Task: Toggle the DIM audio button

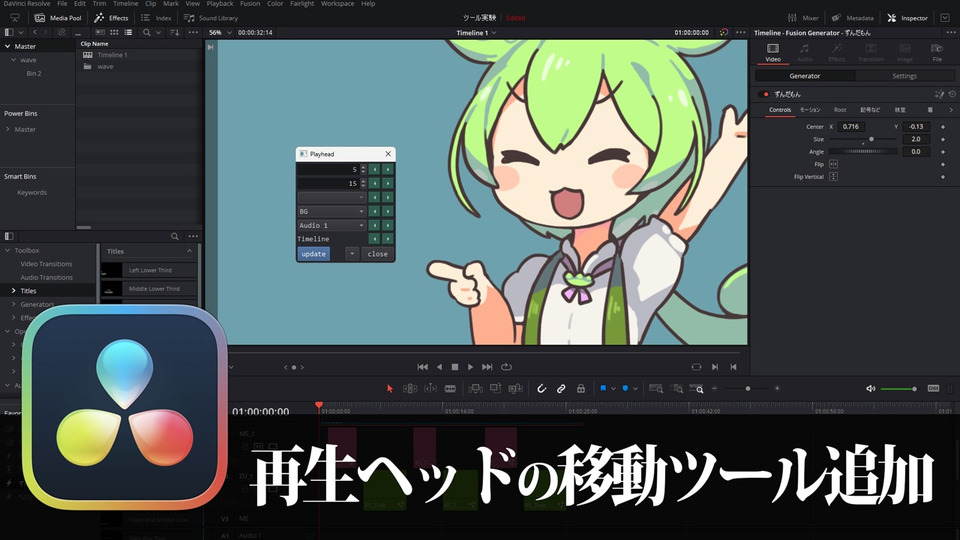Action: (933, 388)
